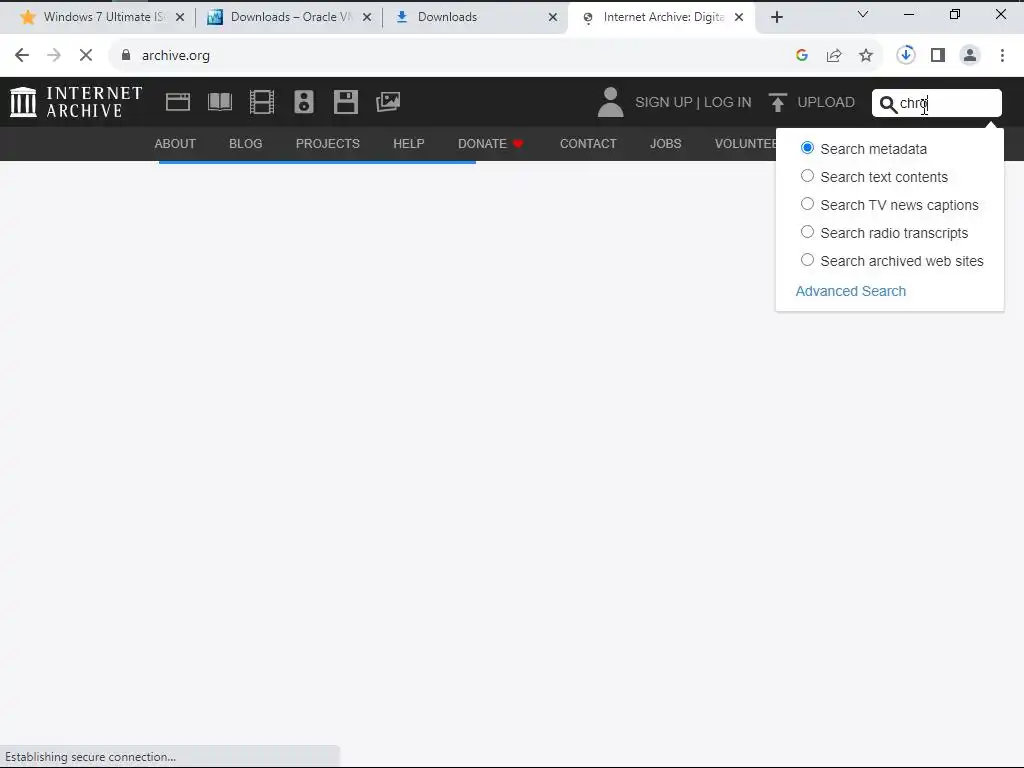Switch to the Downloads tab
Screen dimensions: 1024x768
[x=476, y=17]
